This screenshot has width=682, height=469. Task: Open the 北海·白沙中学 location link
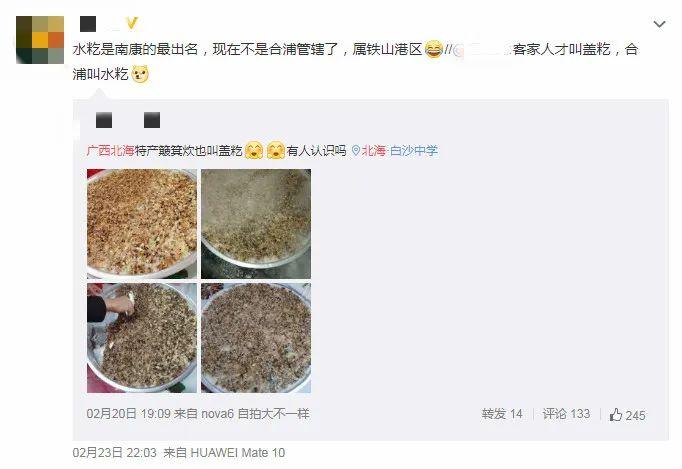point(399,151)
